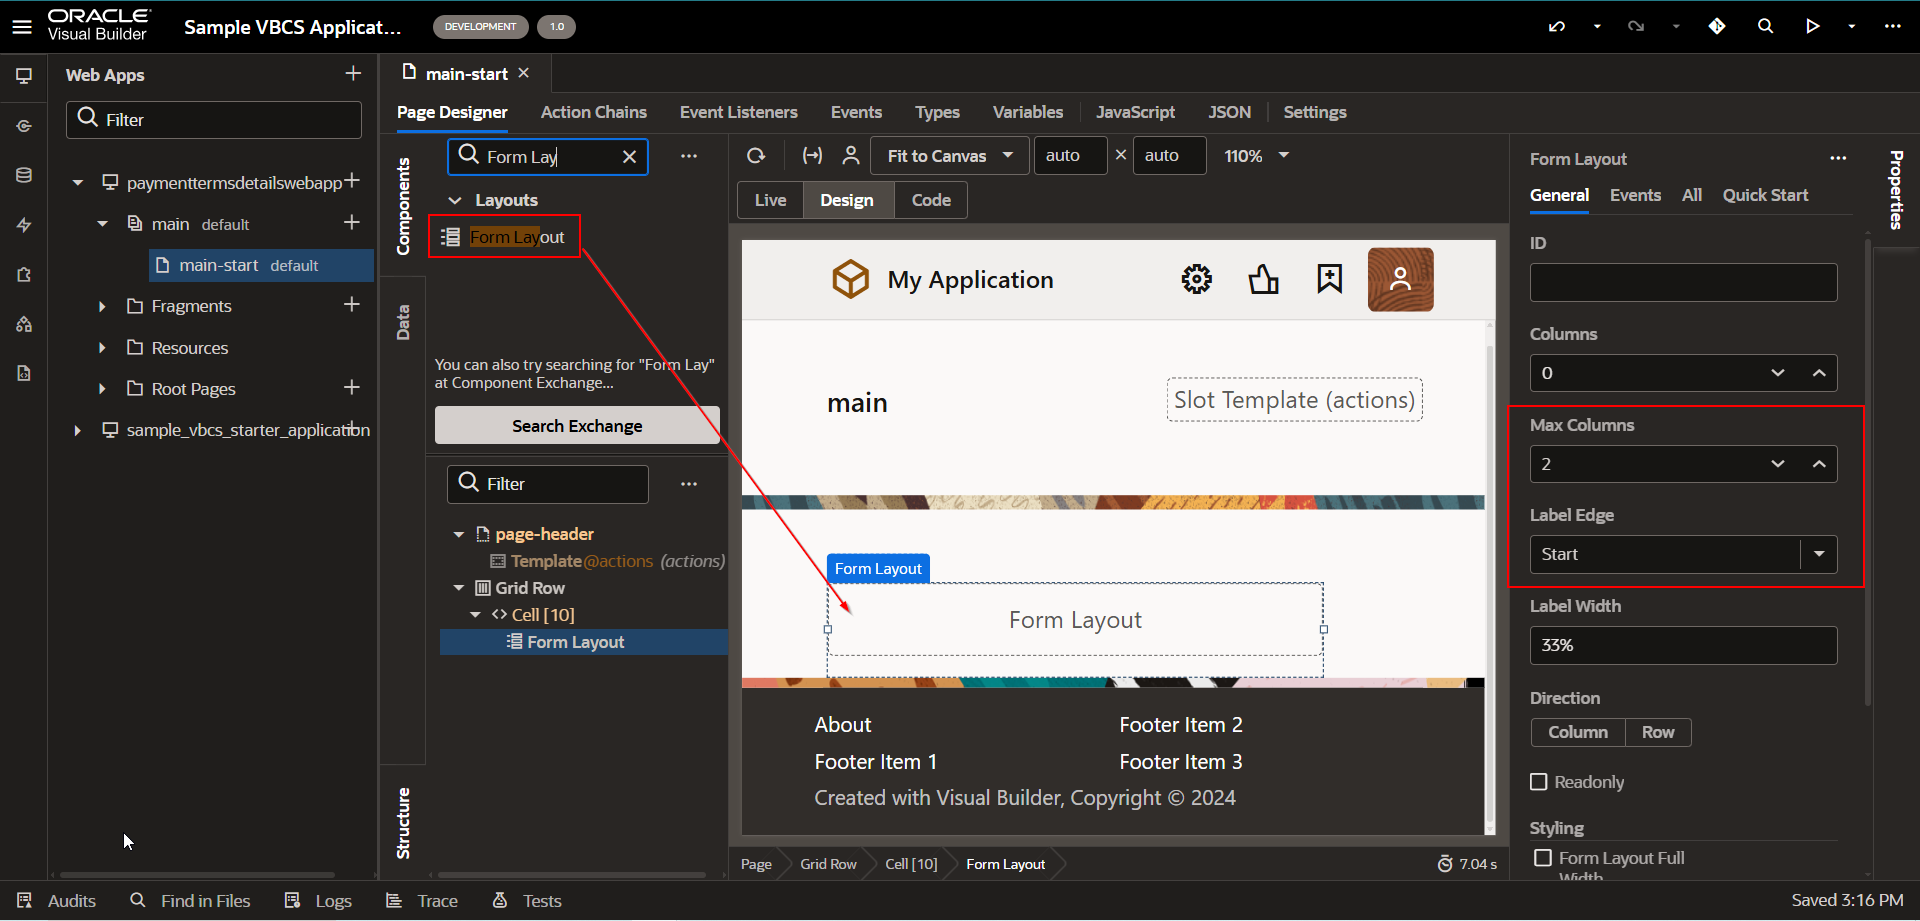Image resolution: width=1920 pixels, height=921 pixels.
Task: Increase the Max Columns value
Action: pos(1819,464)
